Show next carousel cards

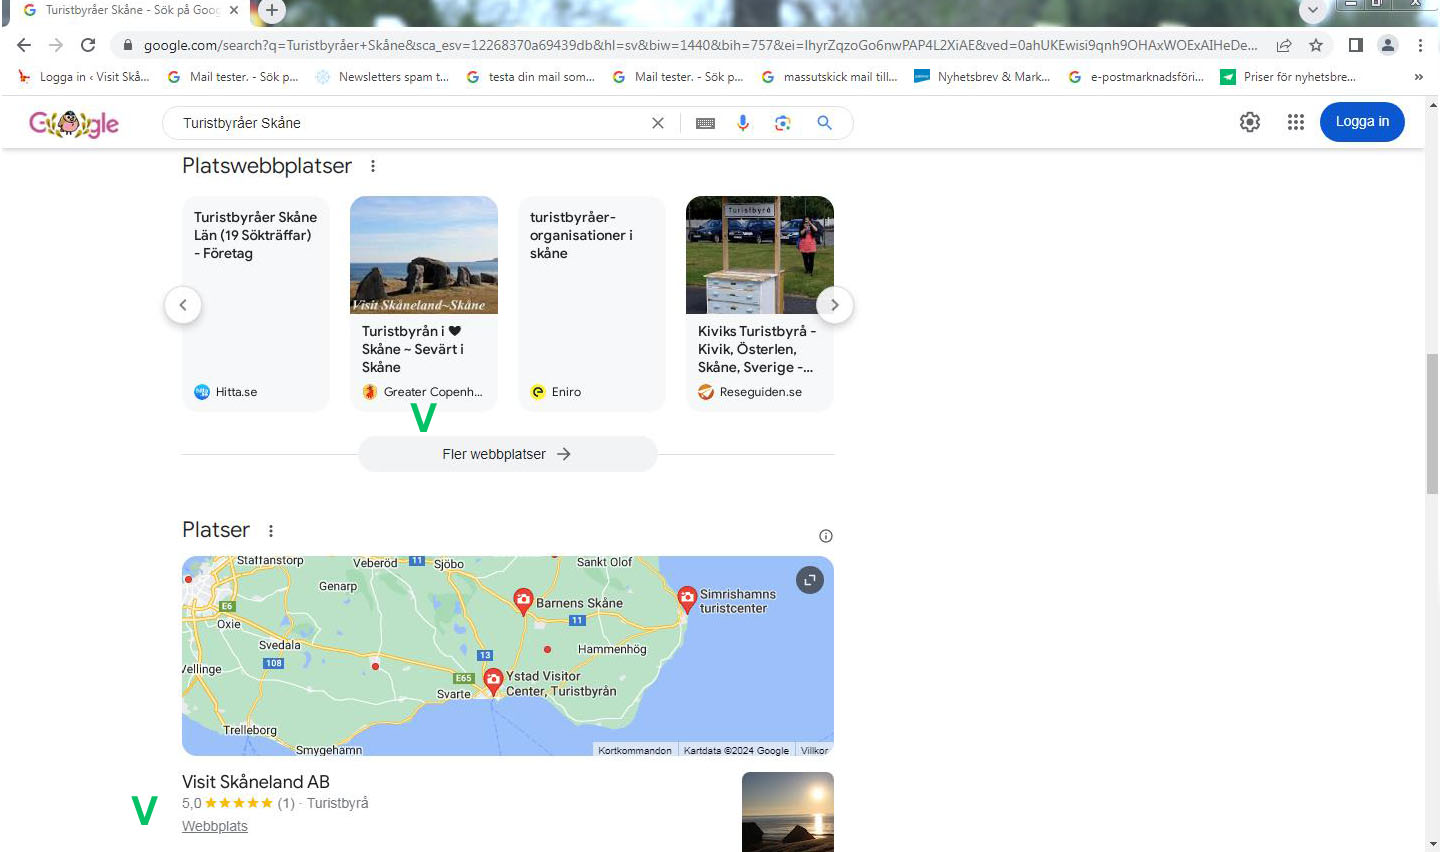click(835, 305)
